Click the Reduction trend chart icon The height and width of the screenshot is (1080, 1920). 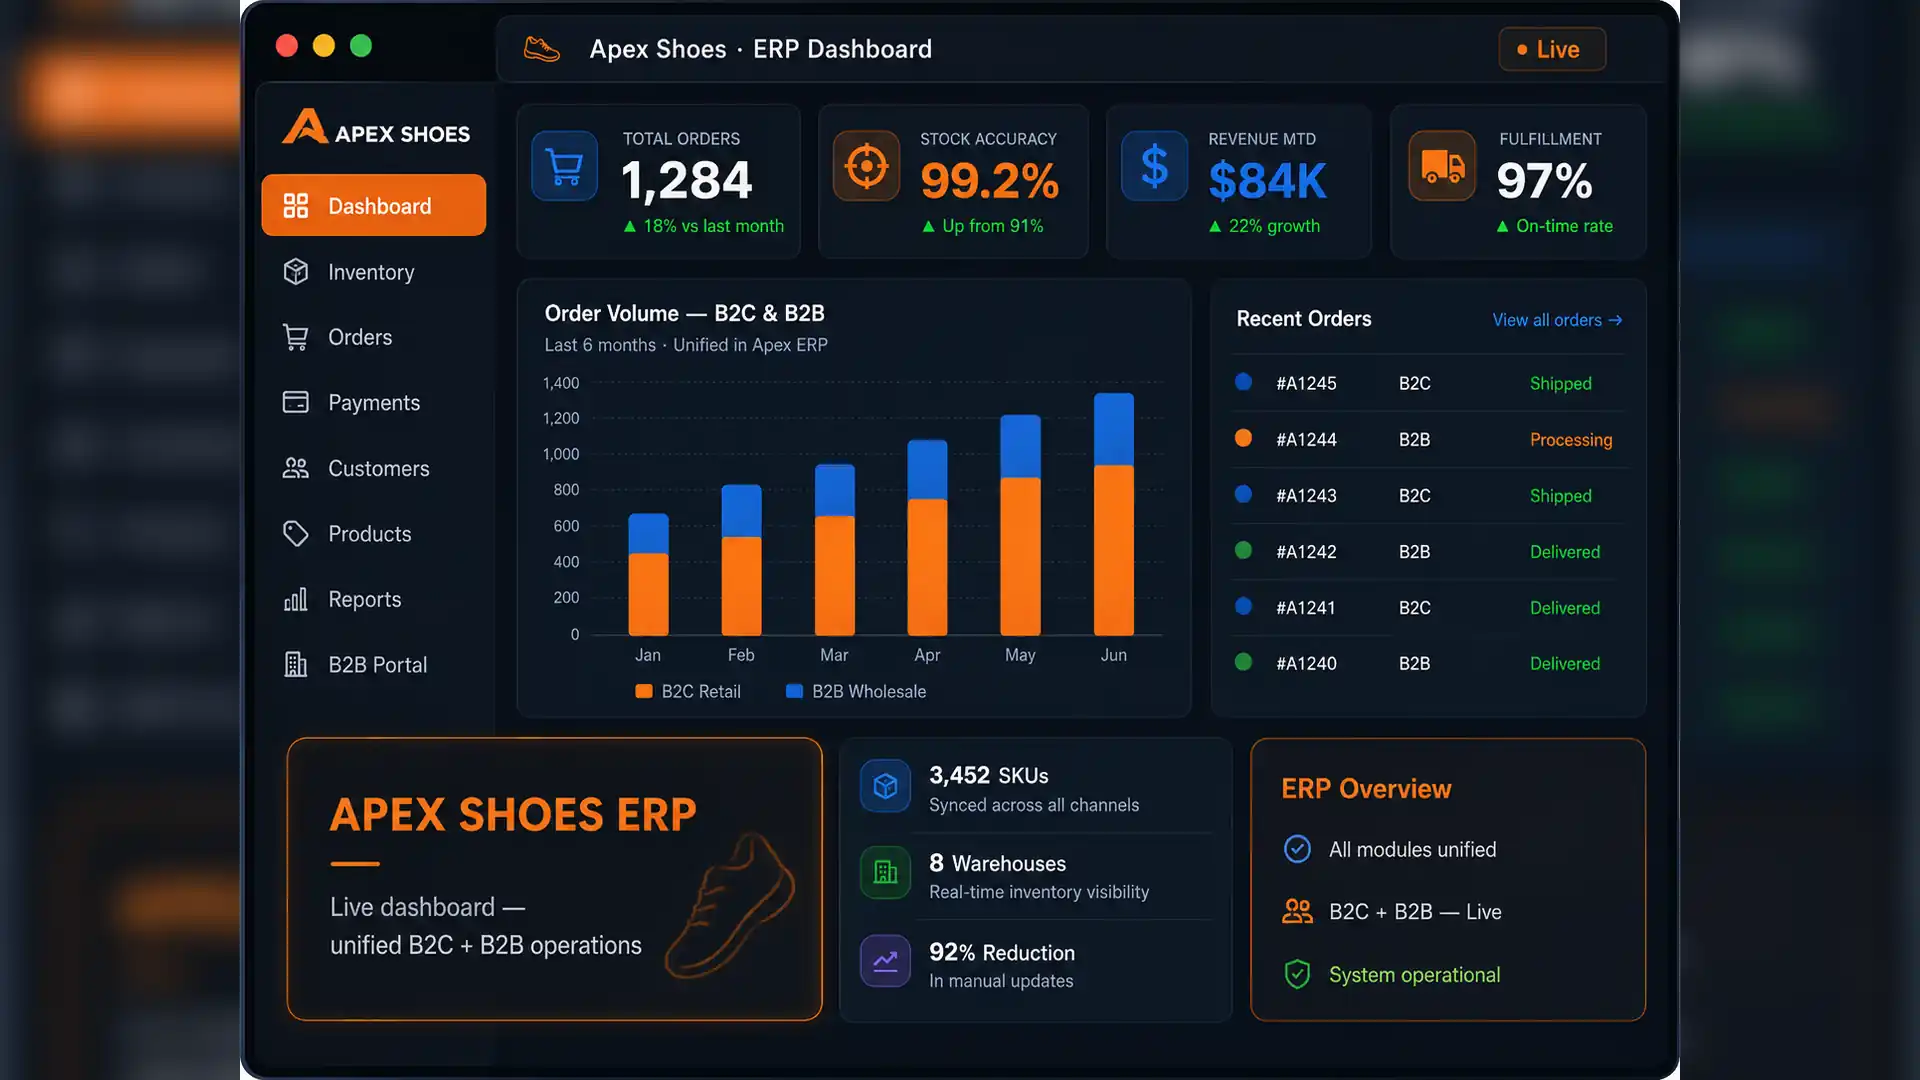click(x=885, y=962)
